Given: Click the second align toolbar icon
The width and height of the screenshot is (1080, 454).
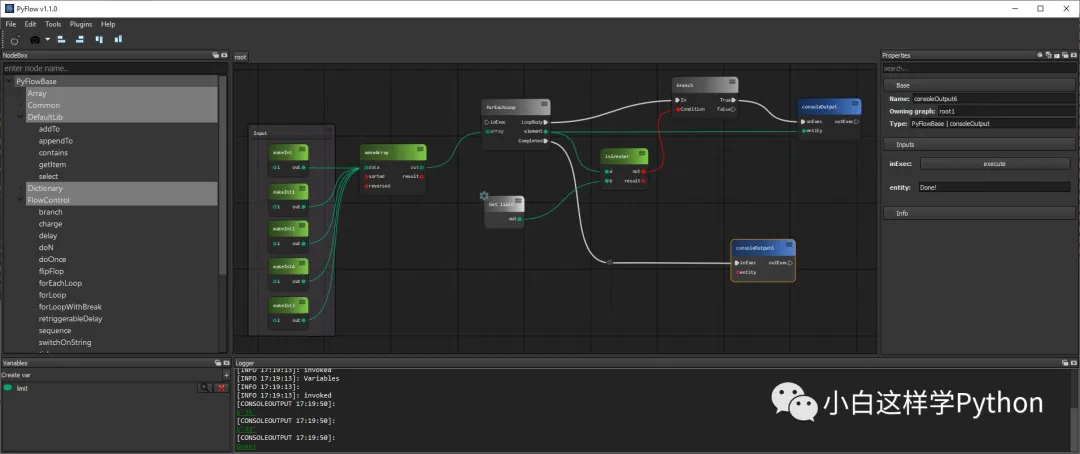Looking at the screenshot, I should [80, 40].
